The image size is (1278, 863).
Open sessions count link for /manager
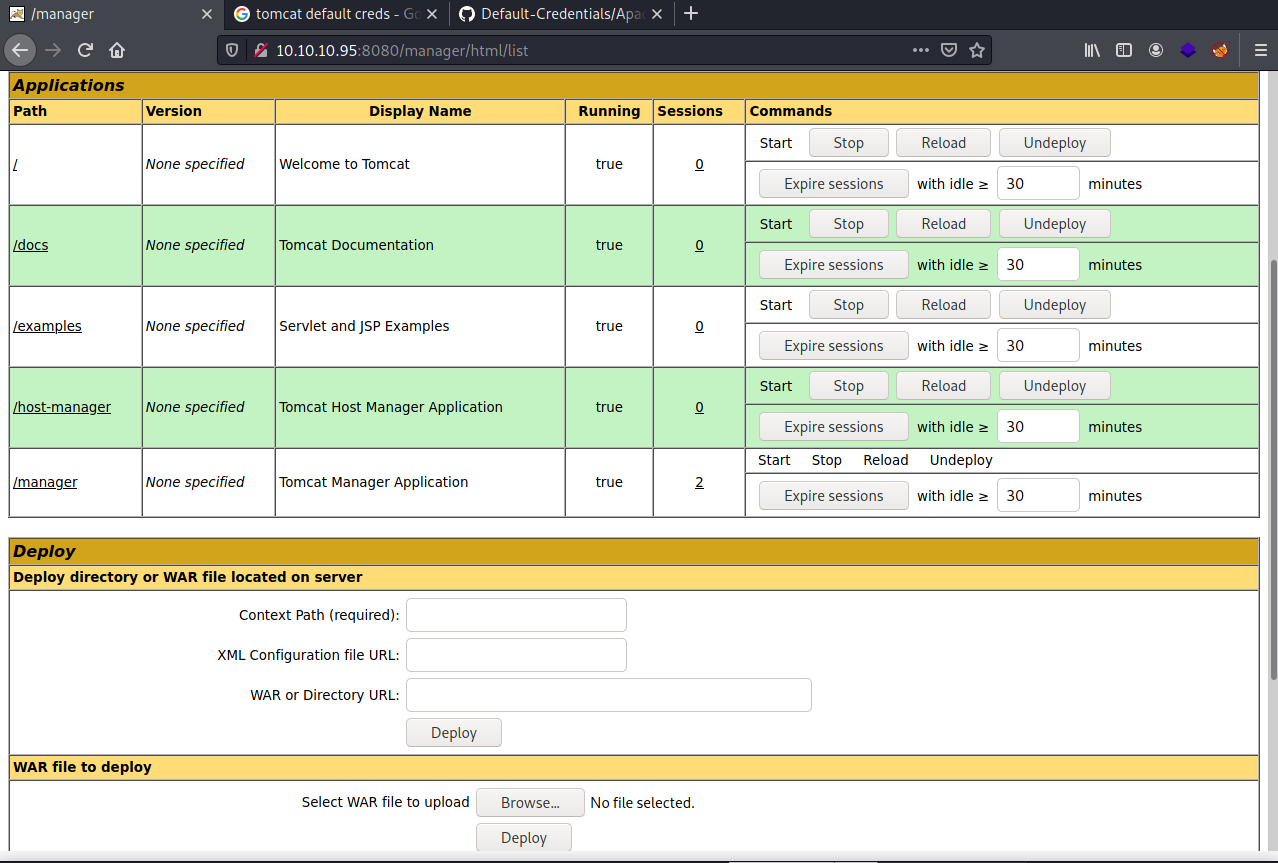coord(699,482)
